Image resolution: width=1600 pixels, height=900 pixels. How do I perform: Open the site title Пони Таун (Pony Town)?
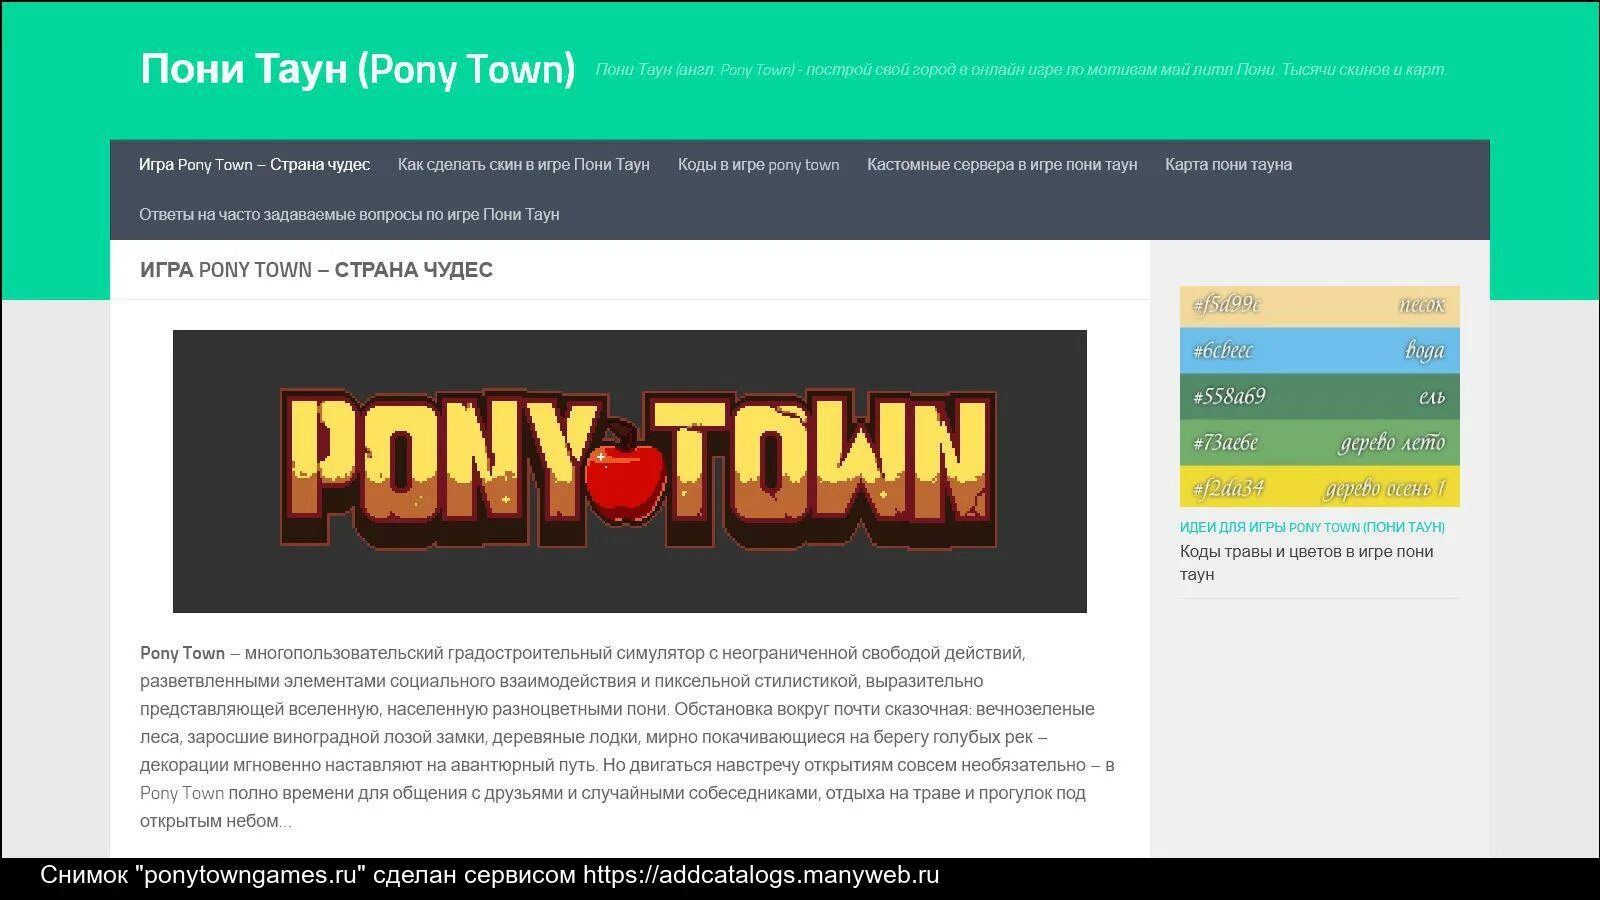coord(358,69)
